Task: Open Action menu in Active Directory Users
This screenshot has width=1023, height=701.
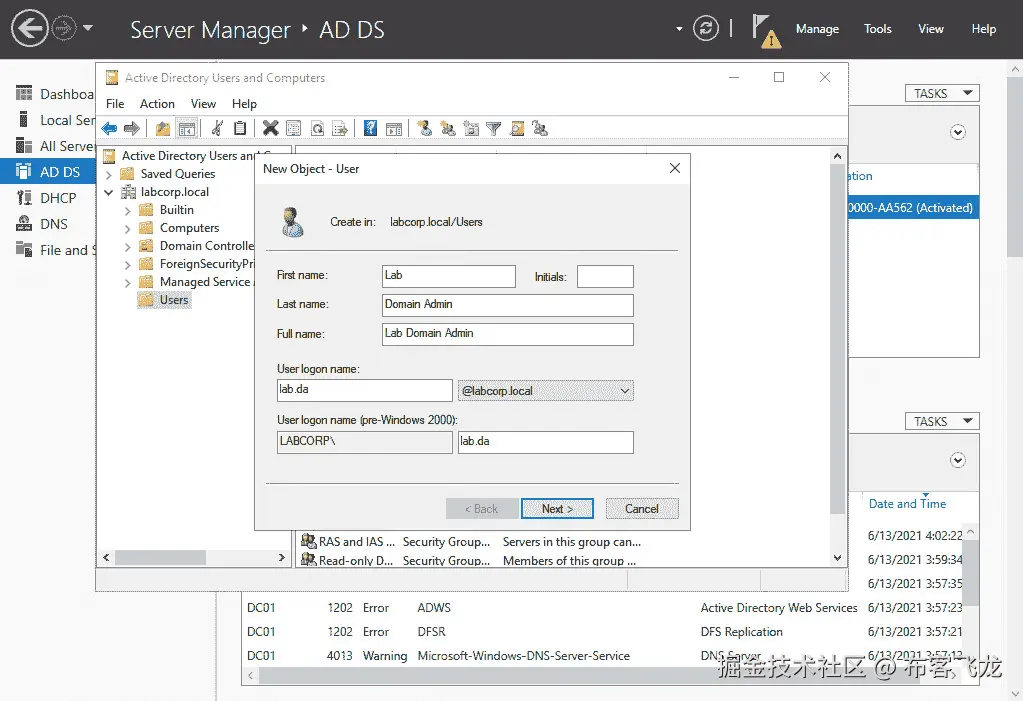Action: click(x=157, y=104)
